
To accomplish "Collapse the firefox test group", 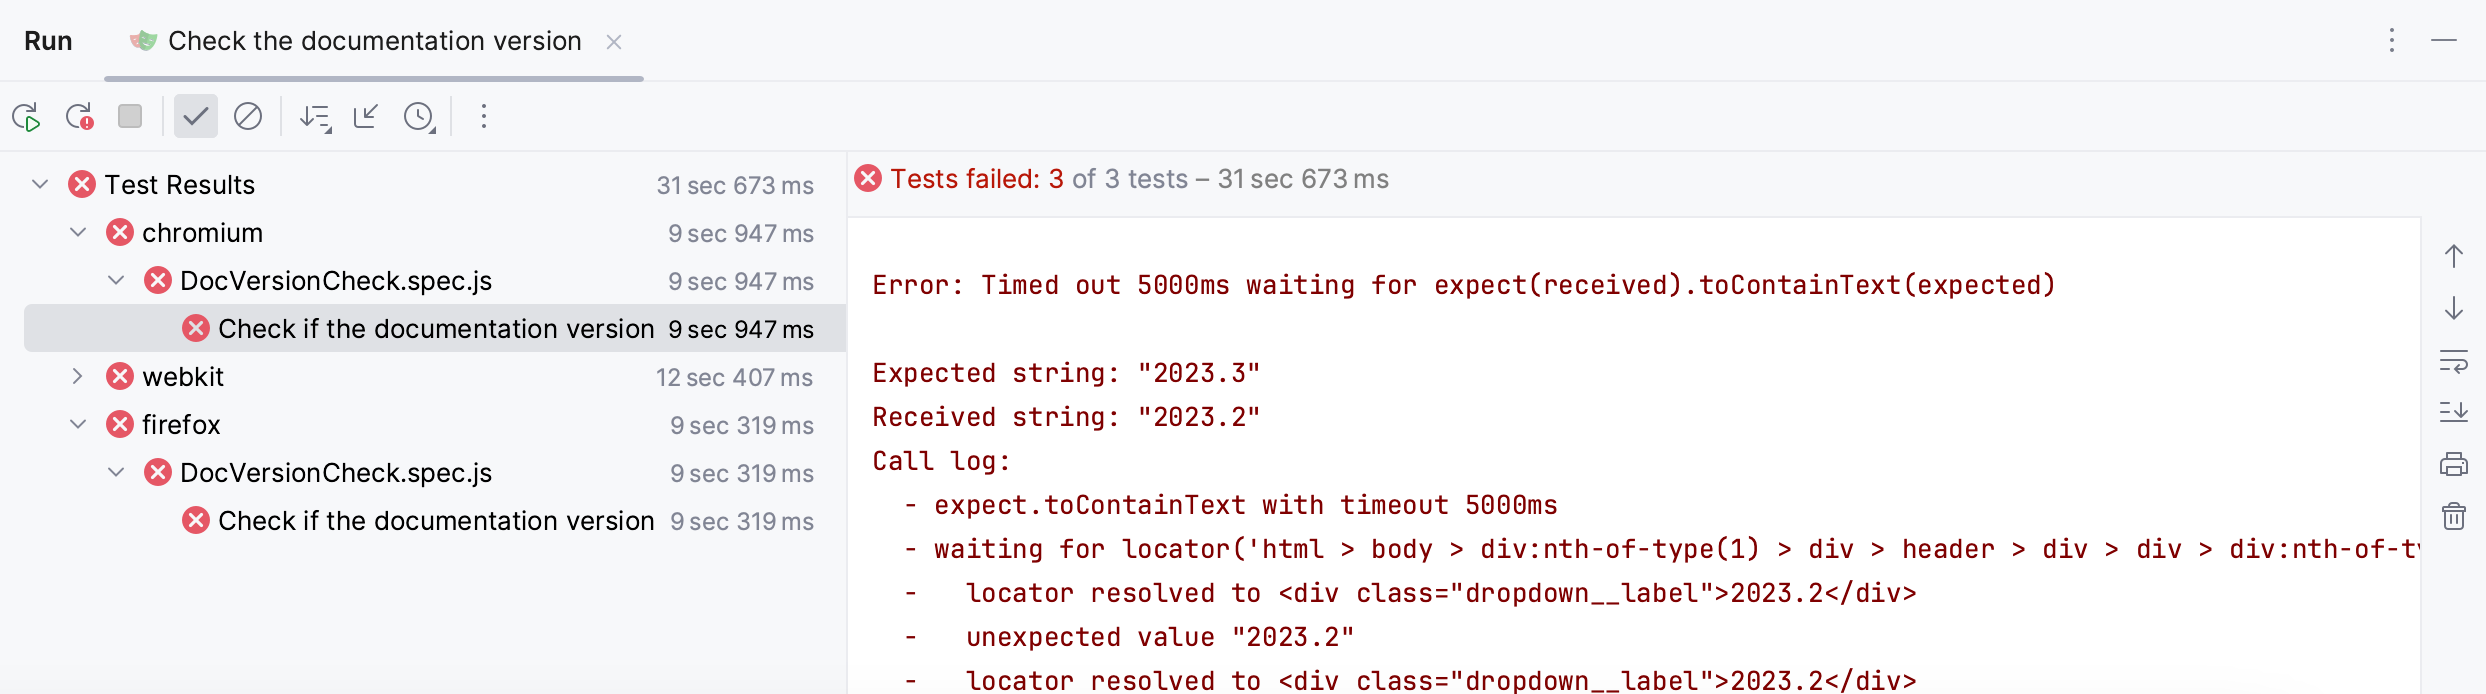I will (78, 424).
